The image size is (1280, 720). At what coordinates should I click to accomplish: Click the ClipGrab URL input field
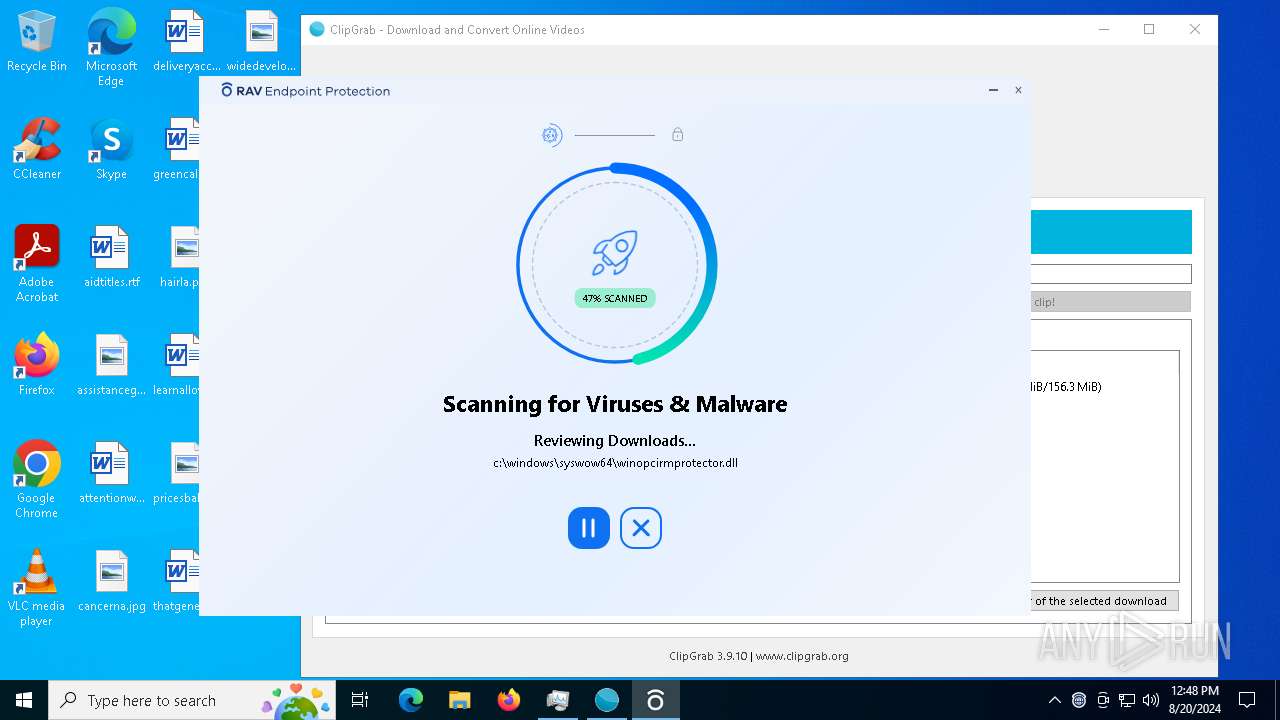coord(1110,274)
